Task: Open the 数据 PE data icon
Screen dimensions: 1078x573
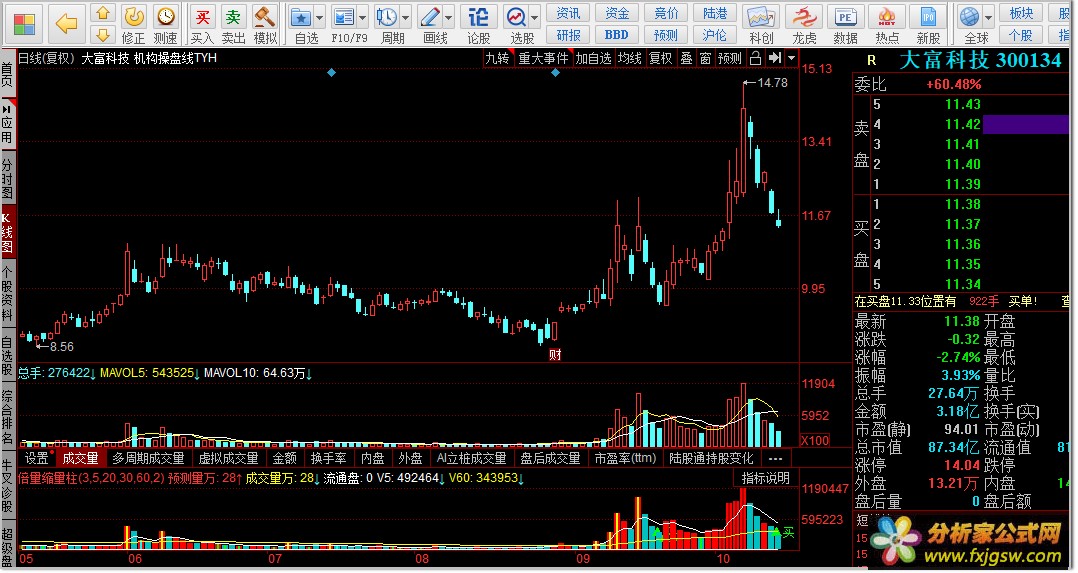Action: (845, 17)
